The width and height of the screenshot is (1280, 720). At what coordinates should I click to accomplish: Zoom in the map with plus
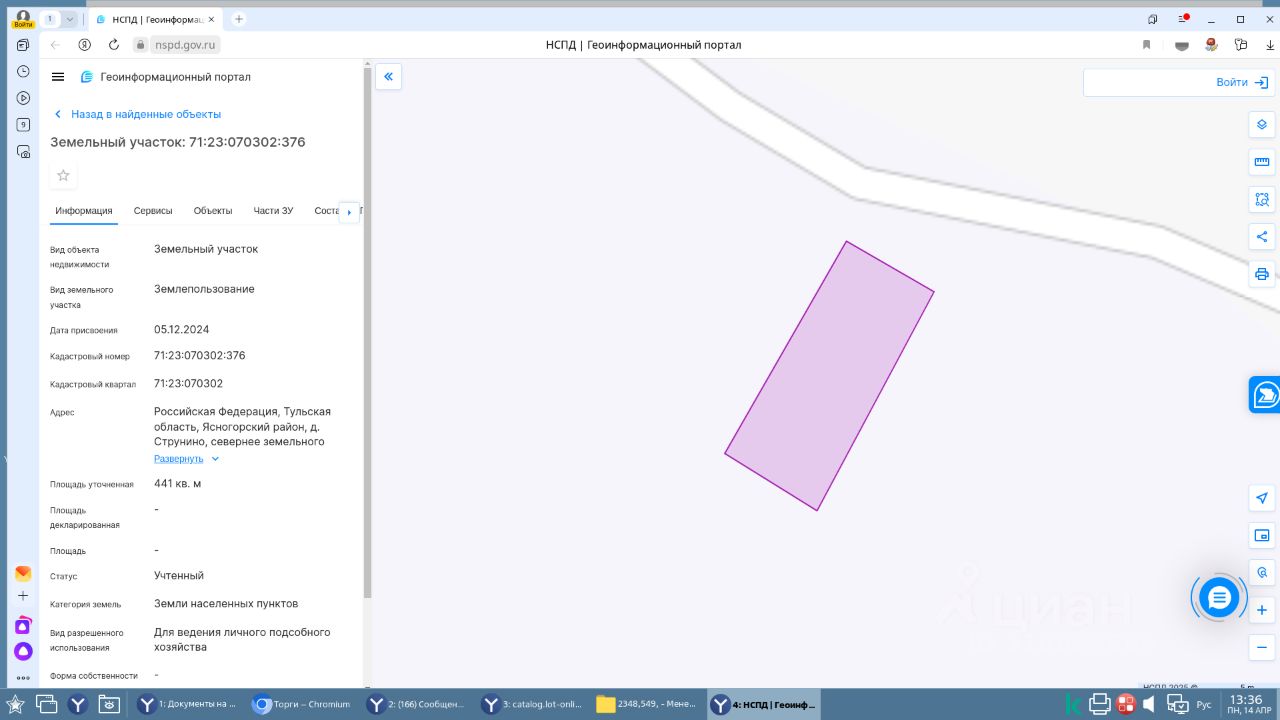1262,610
